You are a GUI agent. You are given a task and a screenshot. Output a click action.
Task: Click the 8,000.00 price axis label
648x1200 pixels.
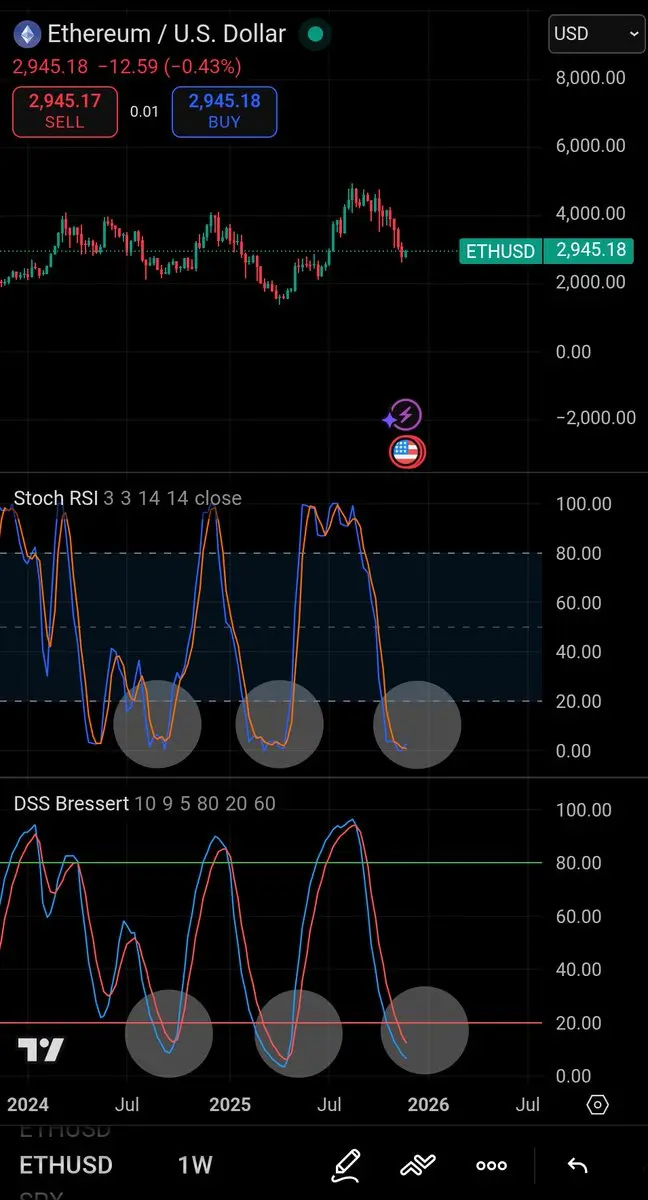click(x=589, y=78)
